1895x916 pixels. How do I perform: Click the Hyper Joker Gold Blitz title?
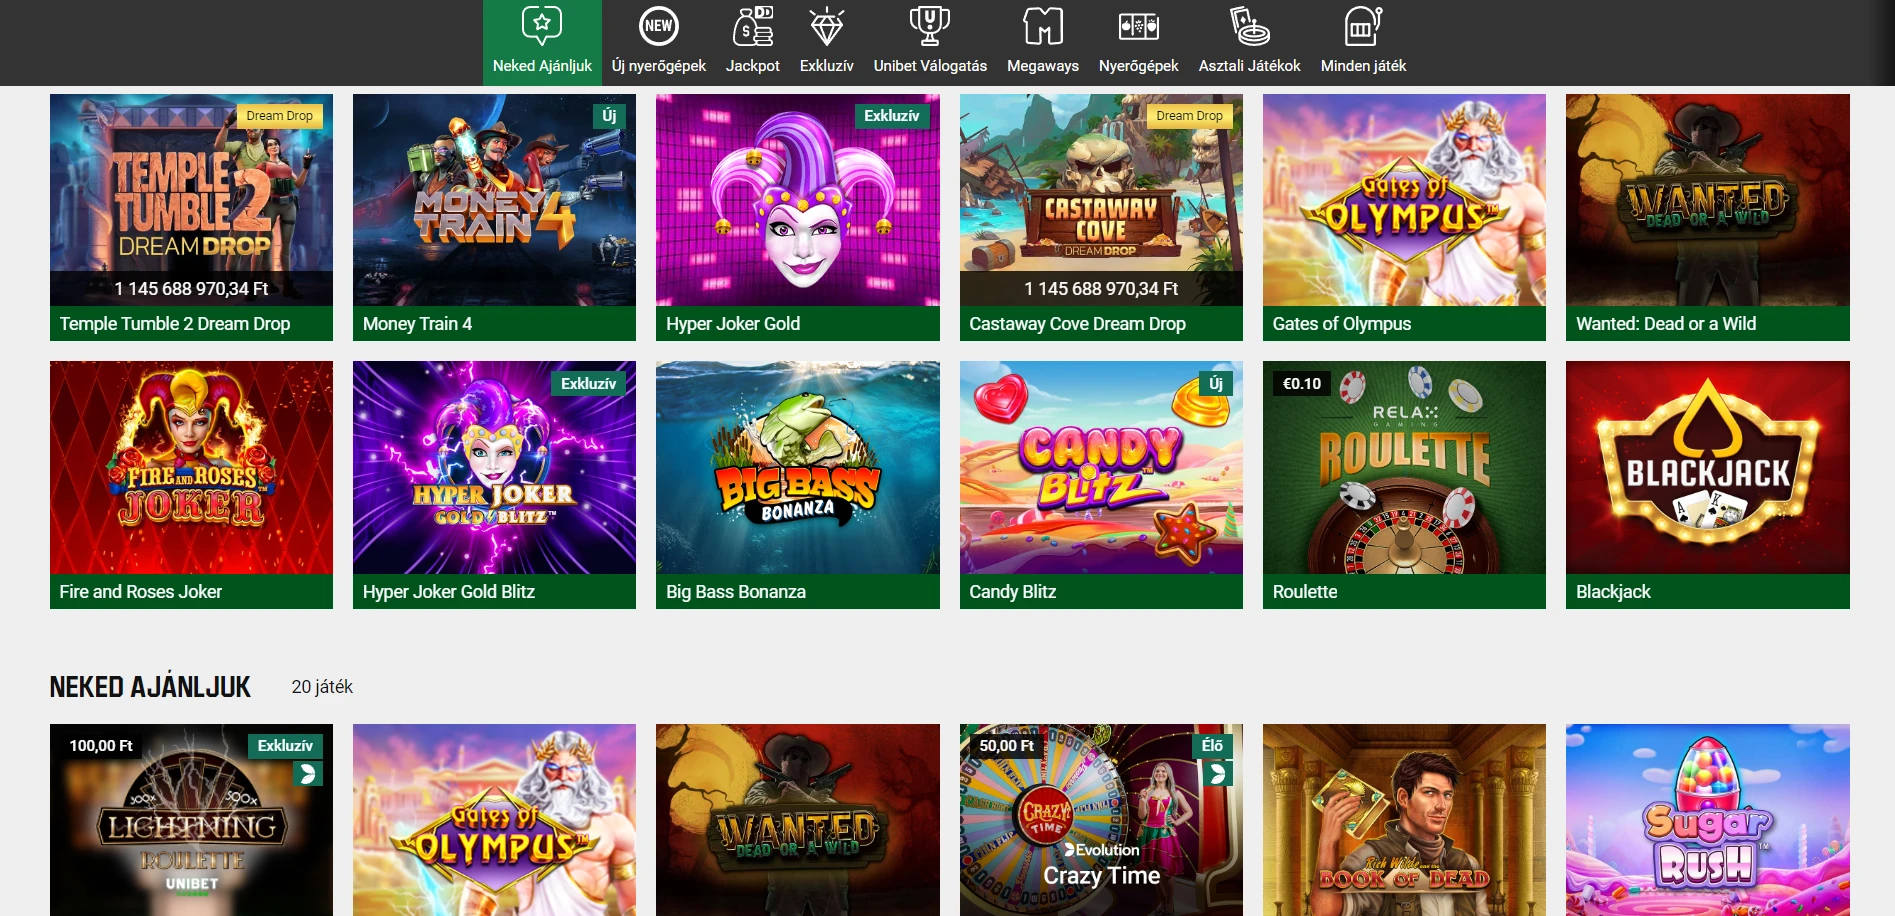point(448,592)
